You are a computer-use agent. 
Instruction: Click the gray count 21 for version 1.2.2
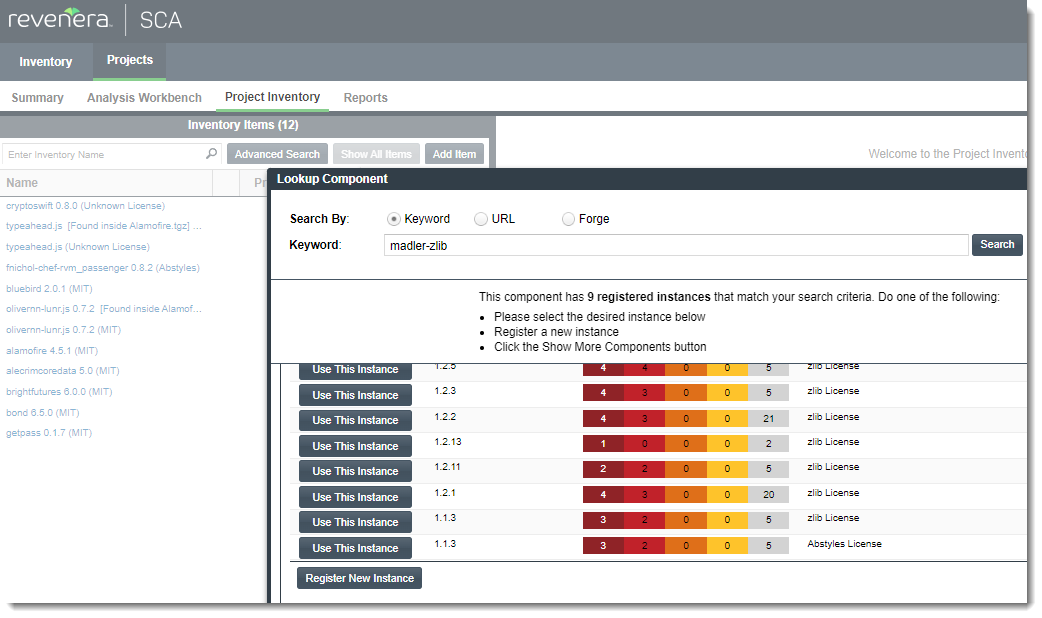[x=768, y=418]
